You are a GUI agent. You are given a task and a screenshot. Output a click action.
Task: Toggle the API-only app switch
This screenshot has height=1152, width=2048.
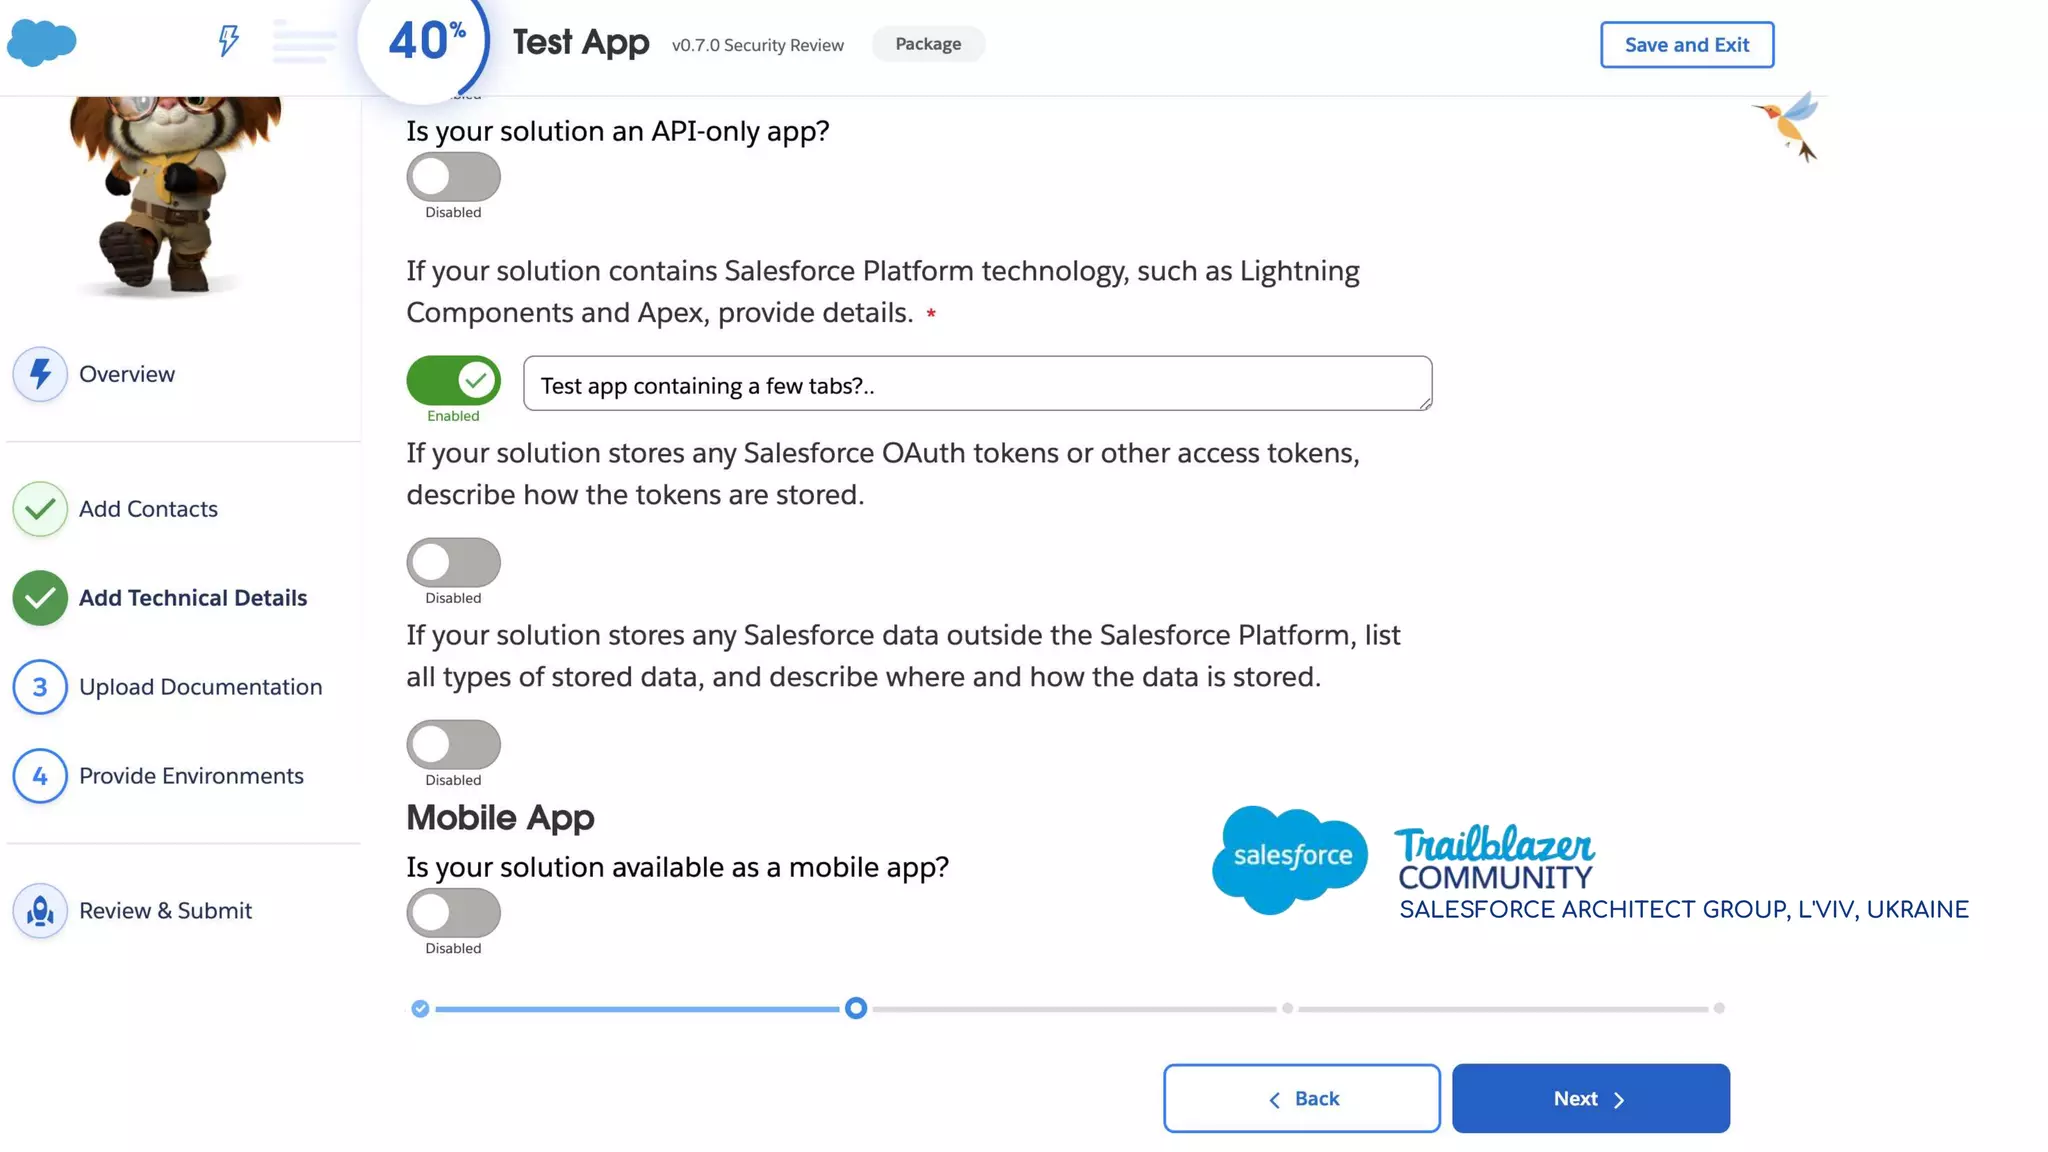pyautogui.click(x=453, y=177)
